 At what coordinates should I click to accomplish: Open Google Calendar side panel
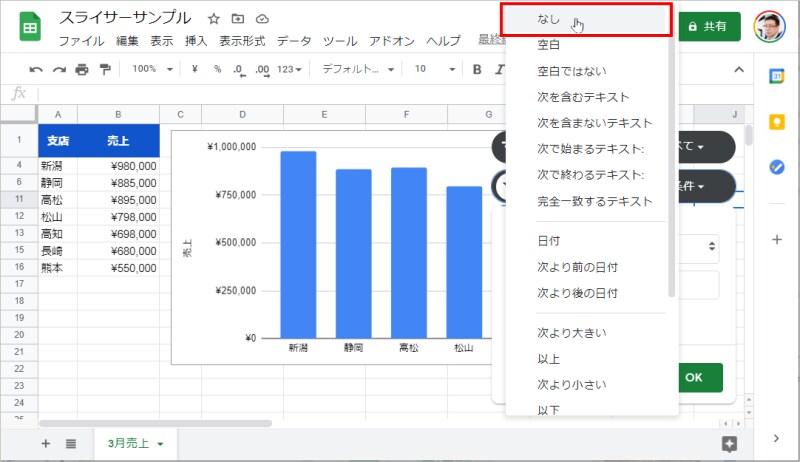tap(777, 76)
